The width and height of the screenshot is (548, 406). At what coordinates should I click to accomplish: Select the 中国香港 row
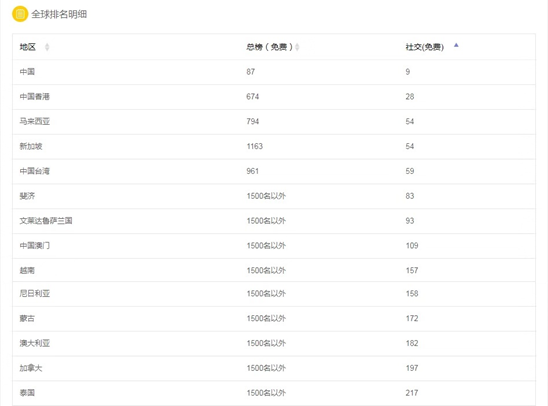click(274, 97)
